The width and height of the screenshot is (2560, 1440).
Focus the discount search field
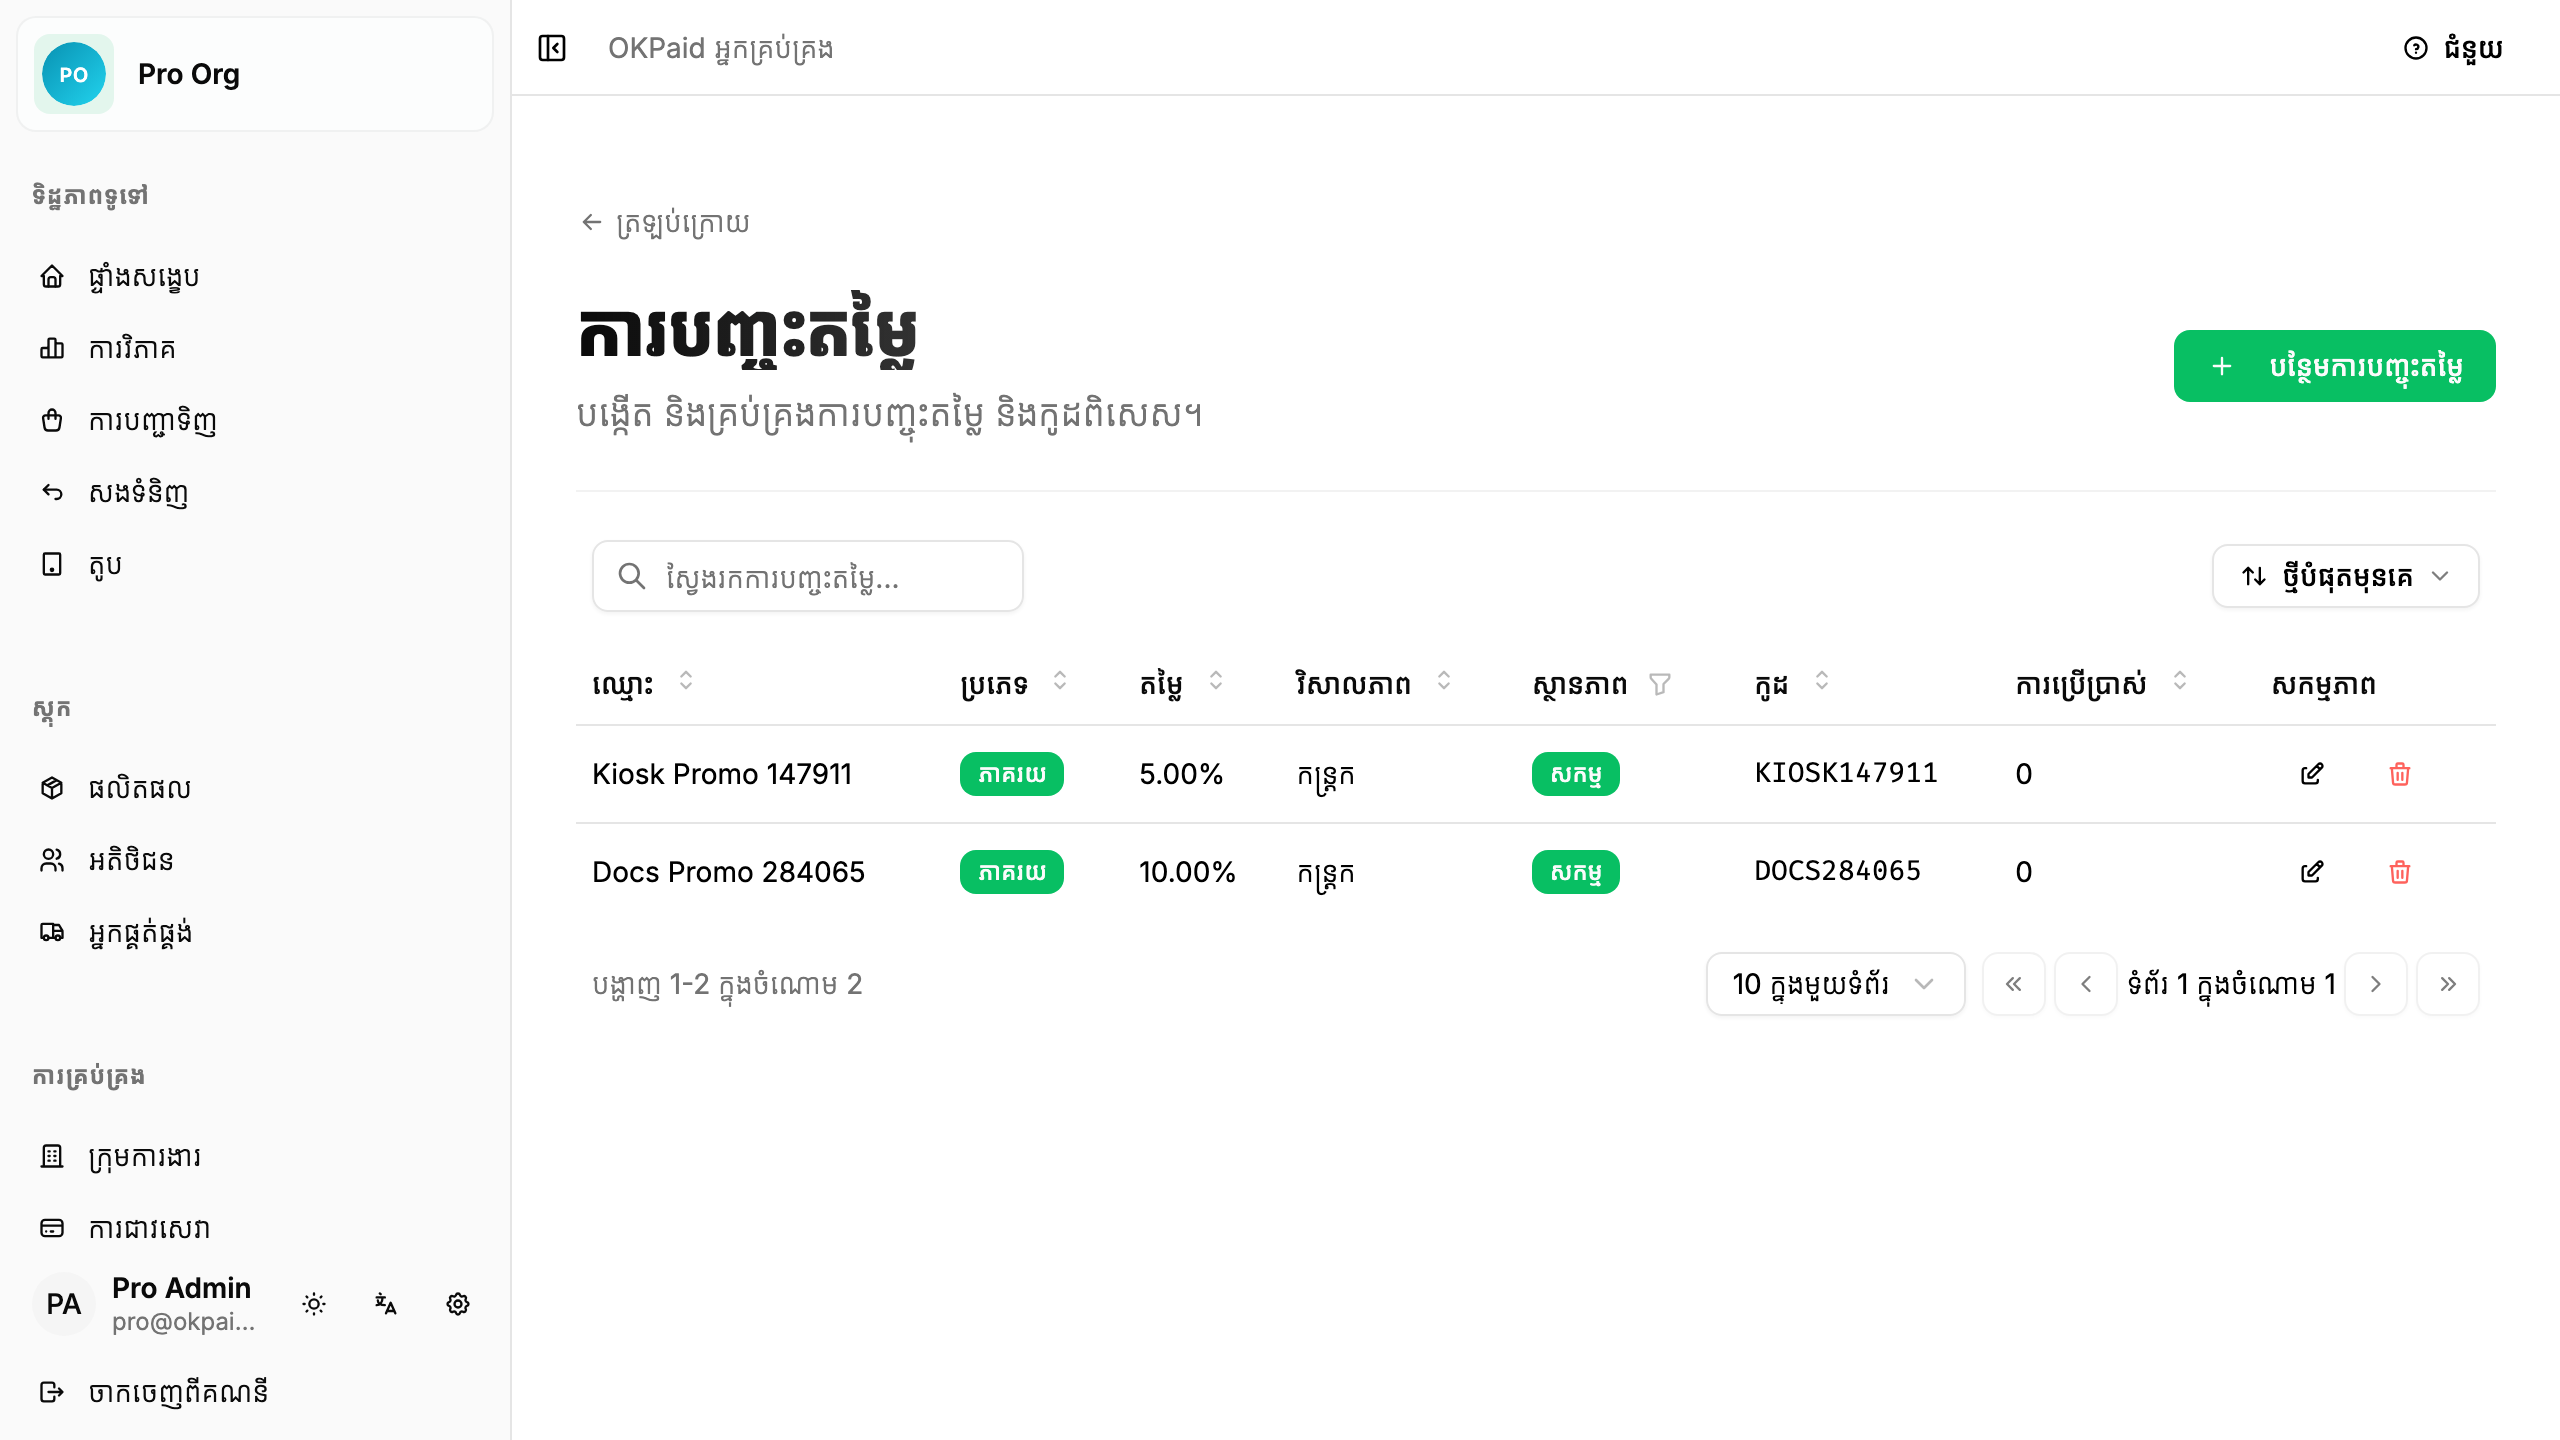(x=807, y=576)
